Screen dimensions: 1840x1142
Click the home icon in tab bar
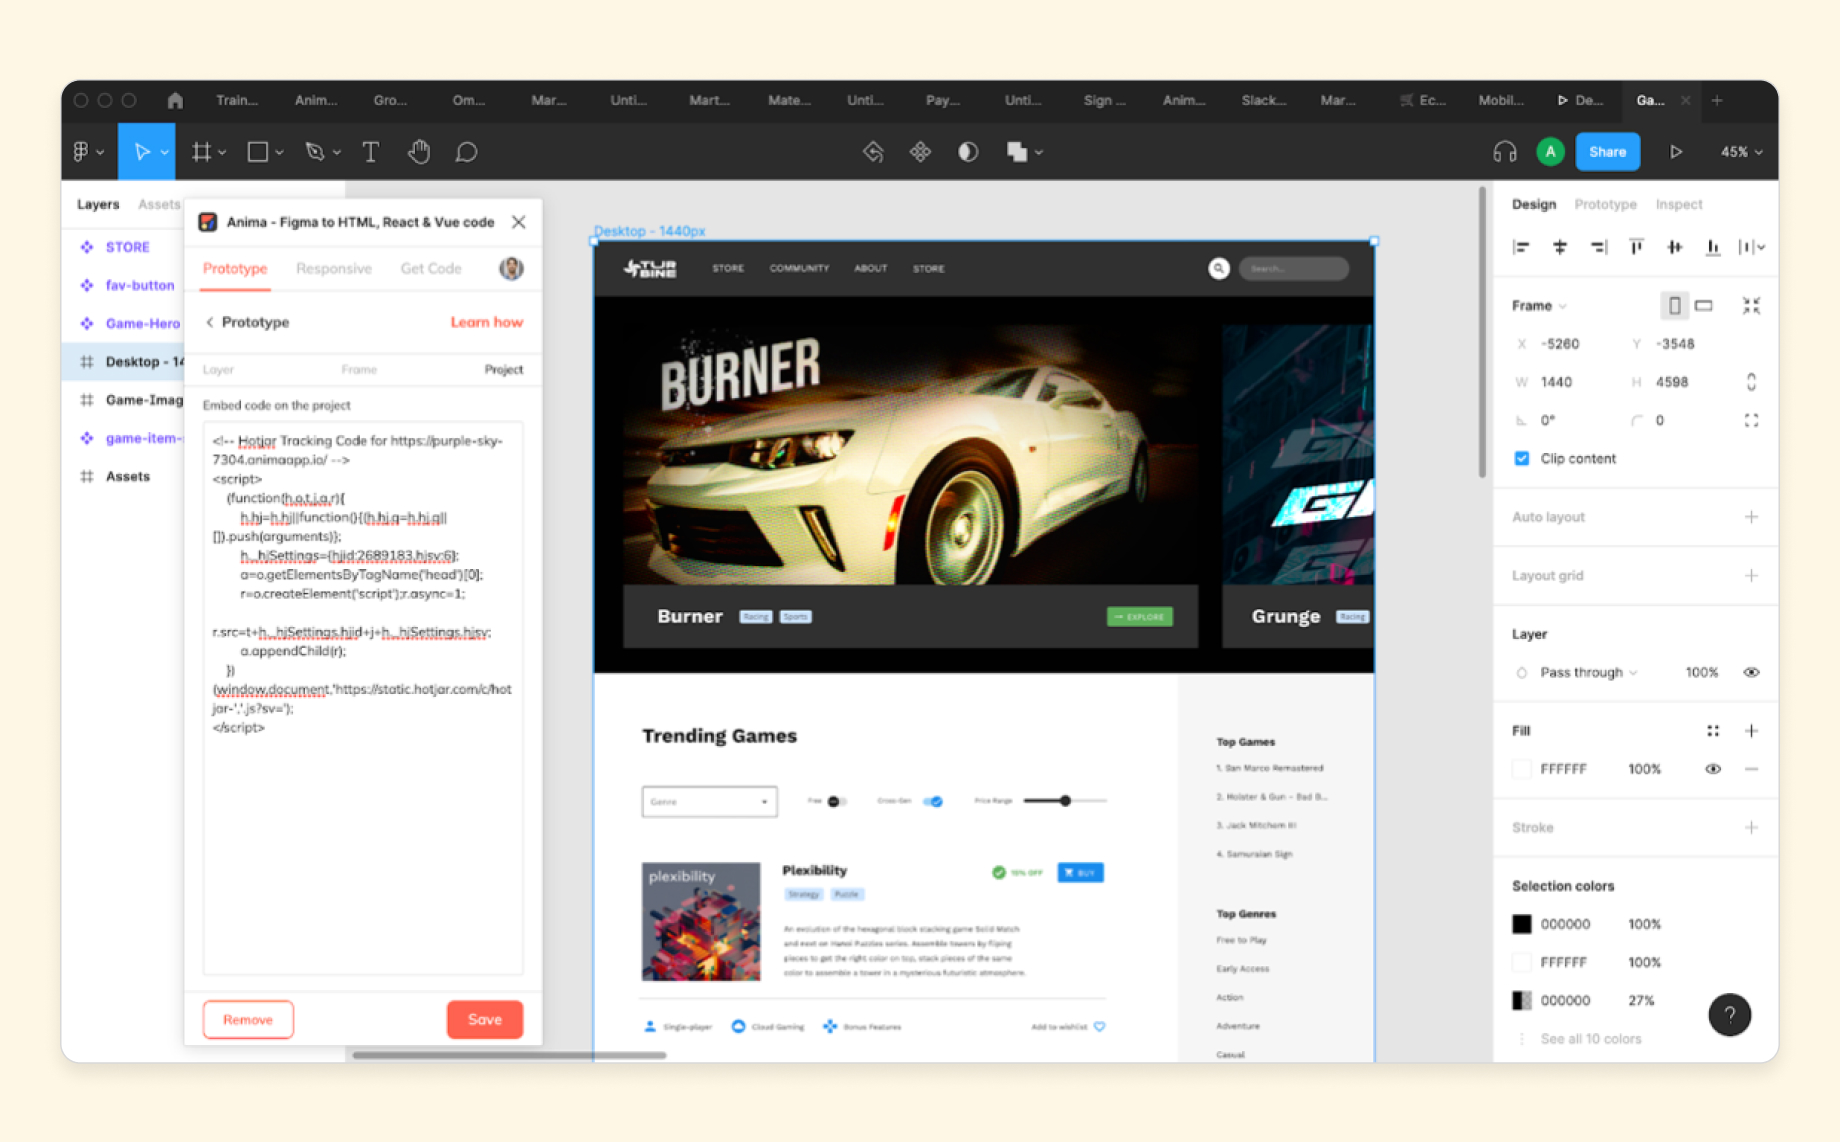[x=175, y=100]
